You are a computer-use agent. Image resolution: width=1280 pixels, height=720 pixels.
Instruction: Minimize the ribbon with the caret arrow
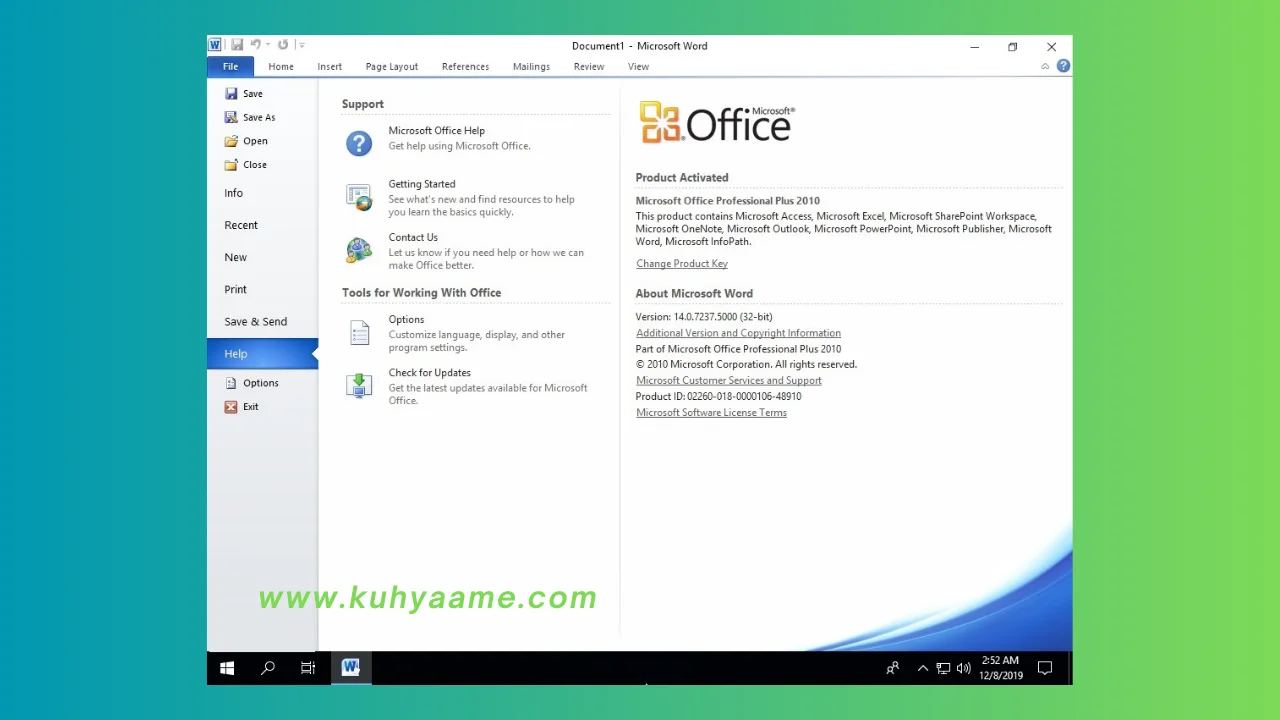[1045, 67]
